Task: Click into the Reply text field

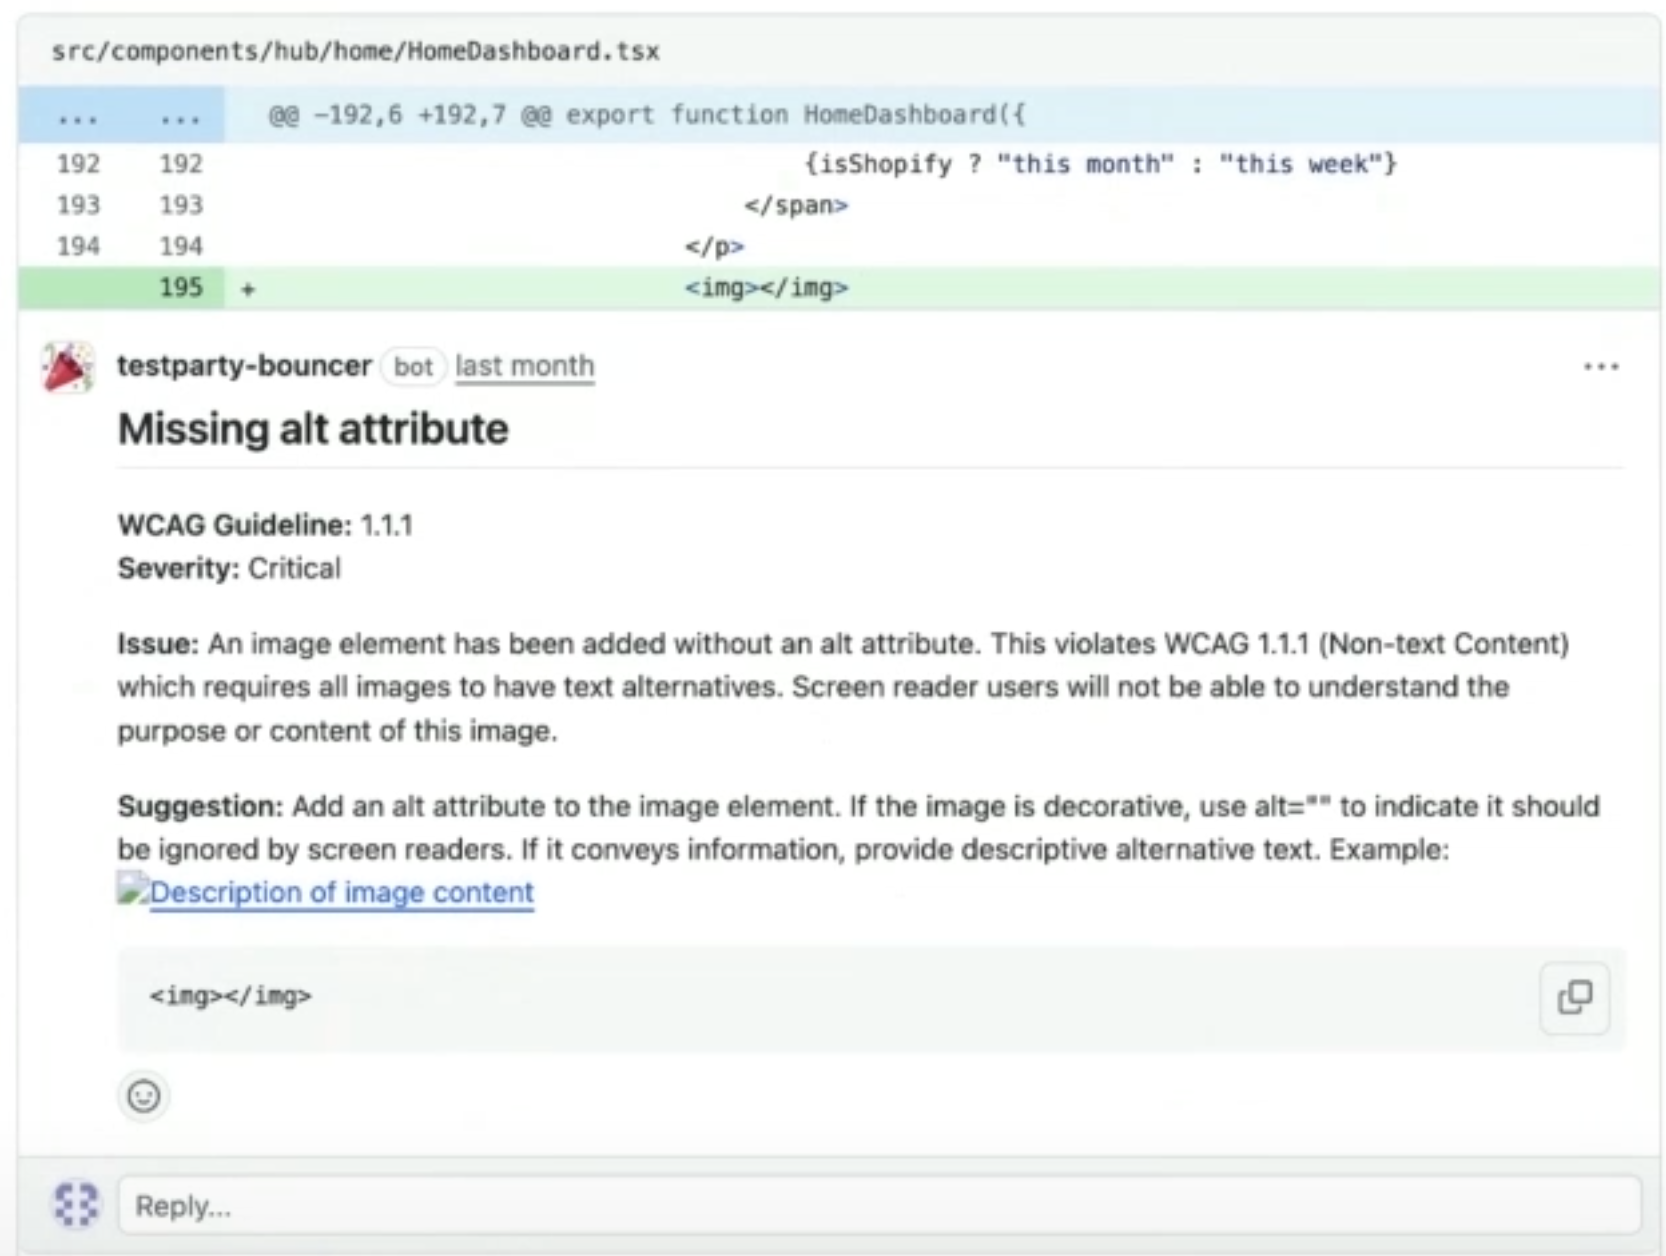Action: click(878, 1205)
